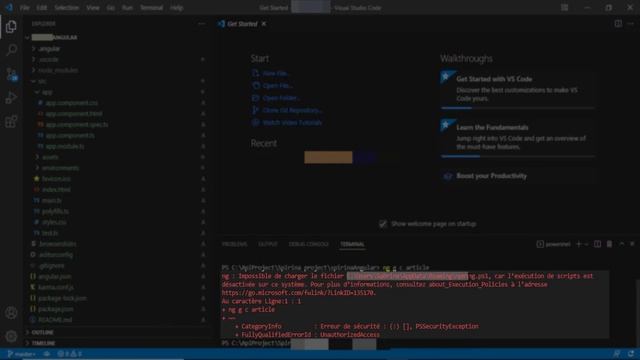The width and height of the screenshot is (640, 360).
Task: Maximize the panel with the chevron up
Action: click(x=622, y=244)
